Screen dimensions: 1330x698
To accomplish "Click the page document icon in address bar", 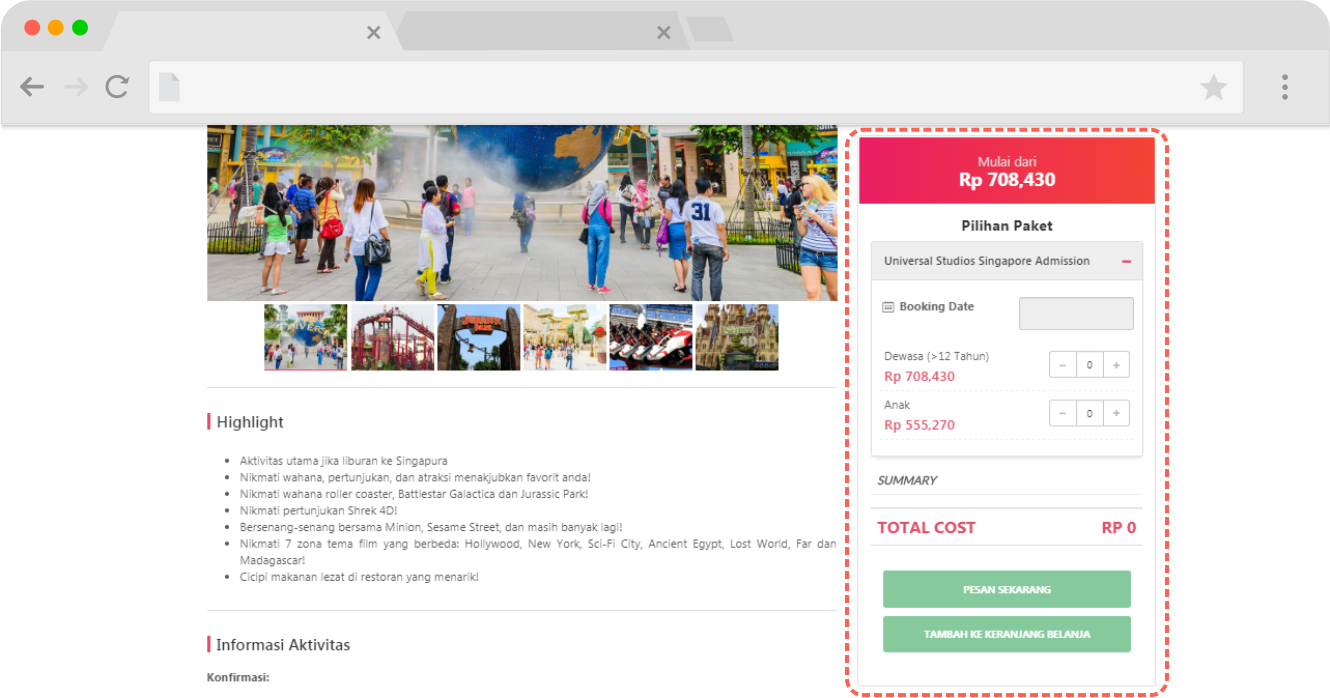I will 169,87.
